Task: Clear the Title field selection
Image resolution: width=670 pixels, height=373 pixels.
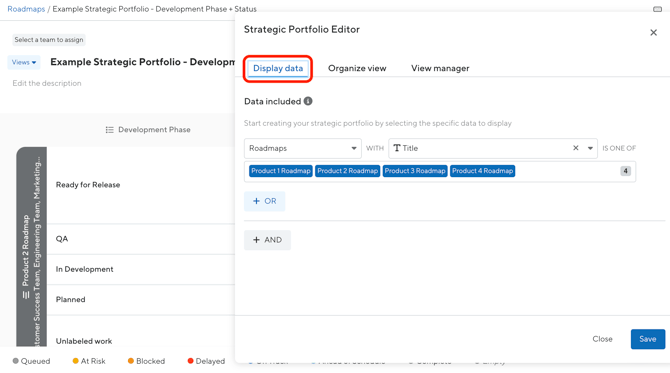Action: 576,148
